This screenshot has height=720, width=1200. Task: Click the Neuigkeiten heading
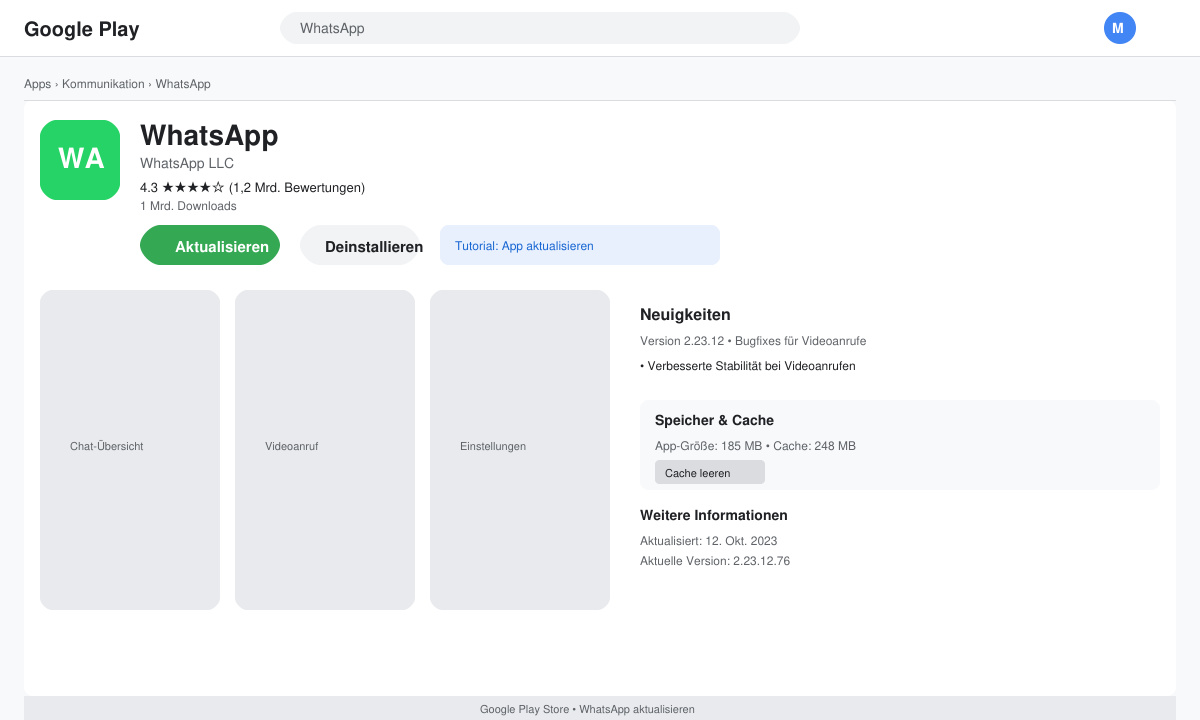[x=685, y=315]
